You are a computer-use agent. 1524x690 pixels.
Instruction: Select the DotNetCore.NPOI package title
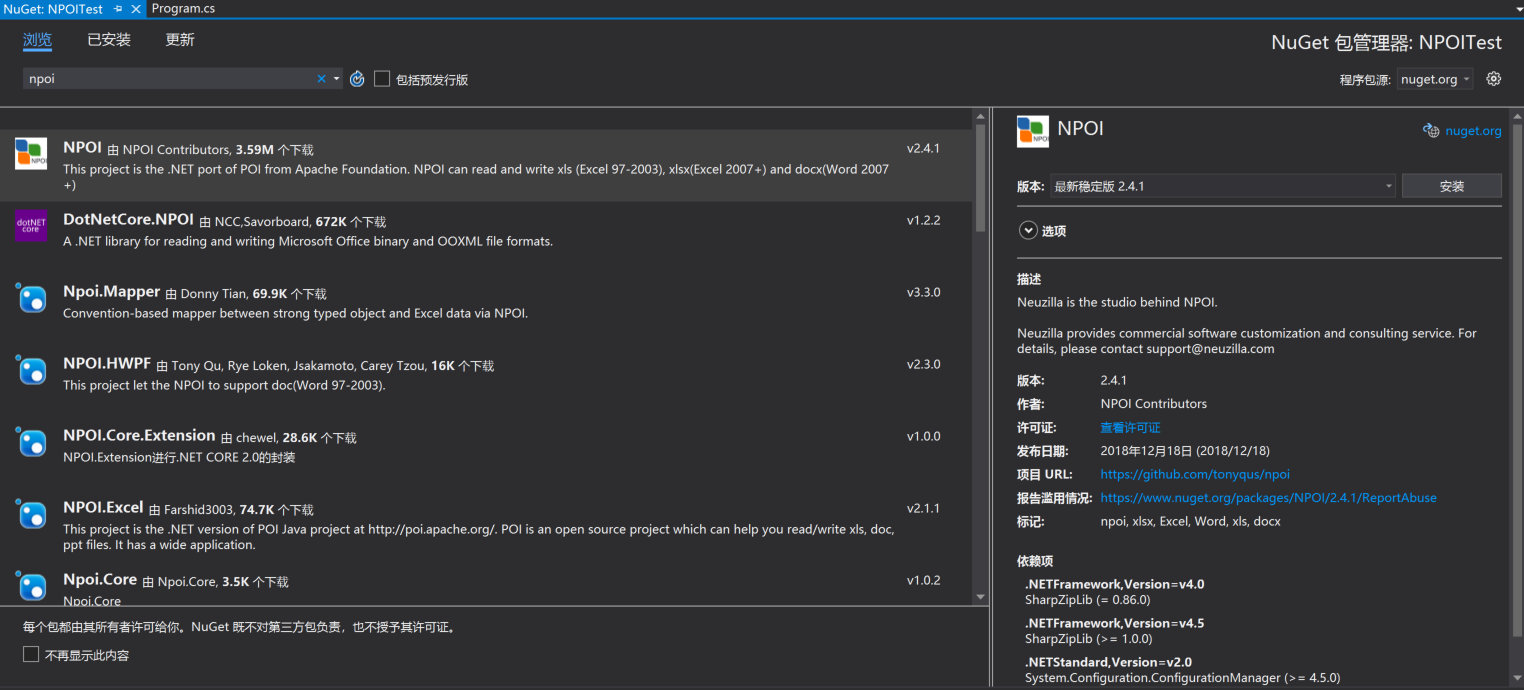point(128,219)
